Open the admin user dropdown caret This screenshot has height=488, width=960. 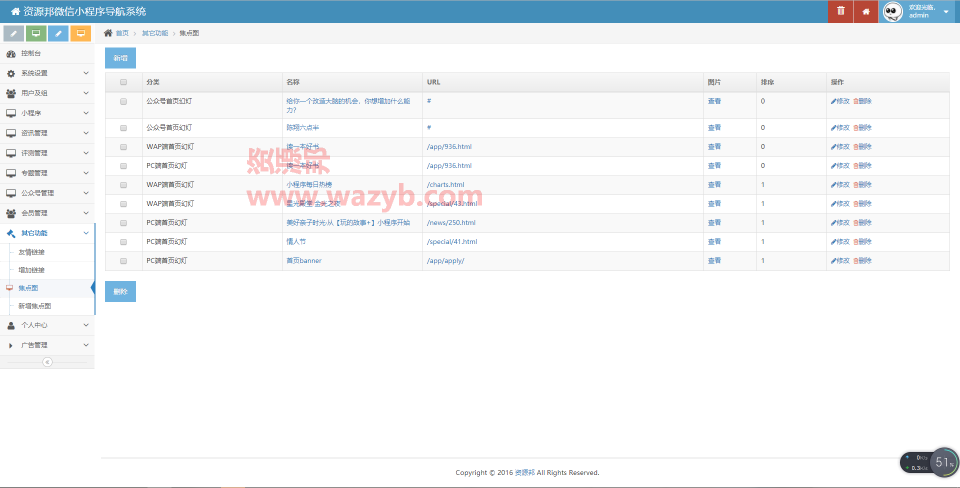(x=946, y=12)
